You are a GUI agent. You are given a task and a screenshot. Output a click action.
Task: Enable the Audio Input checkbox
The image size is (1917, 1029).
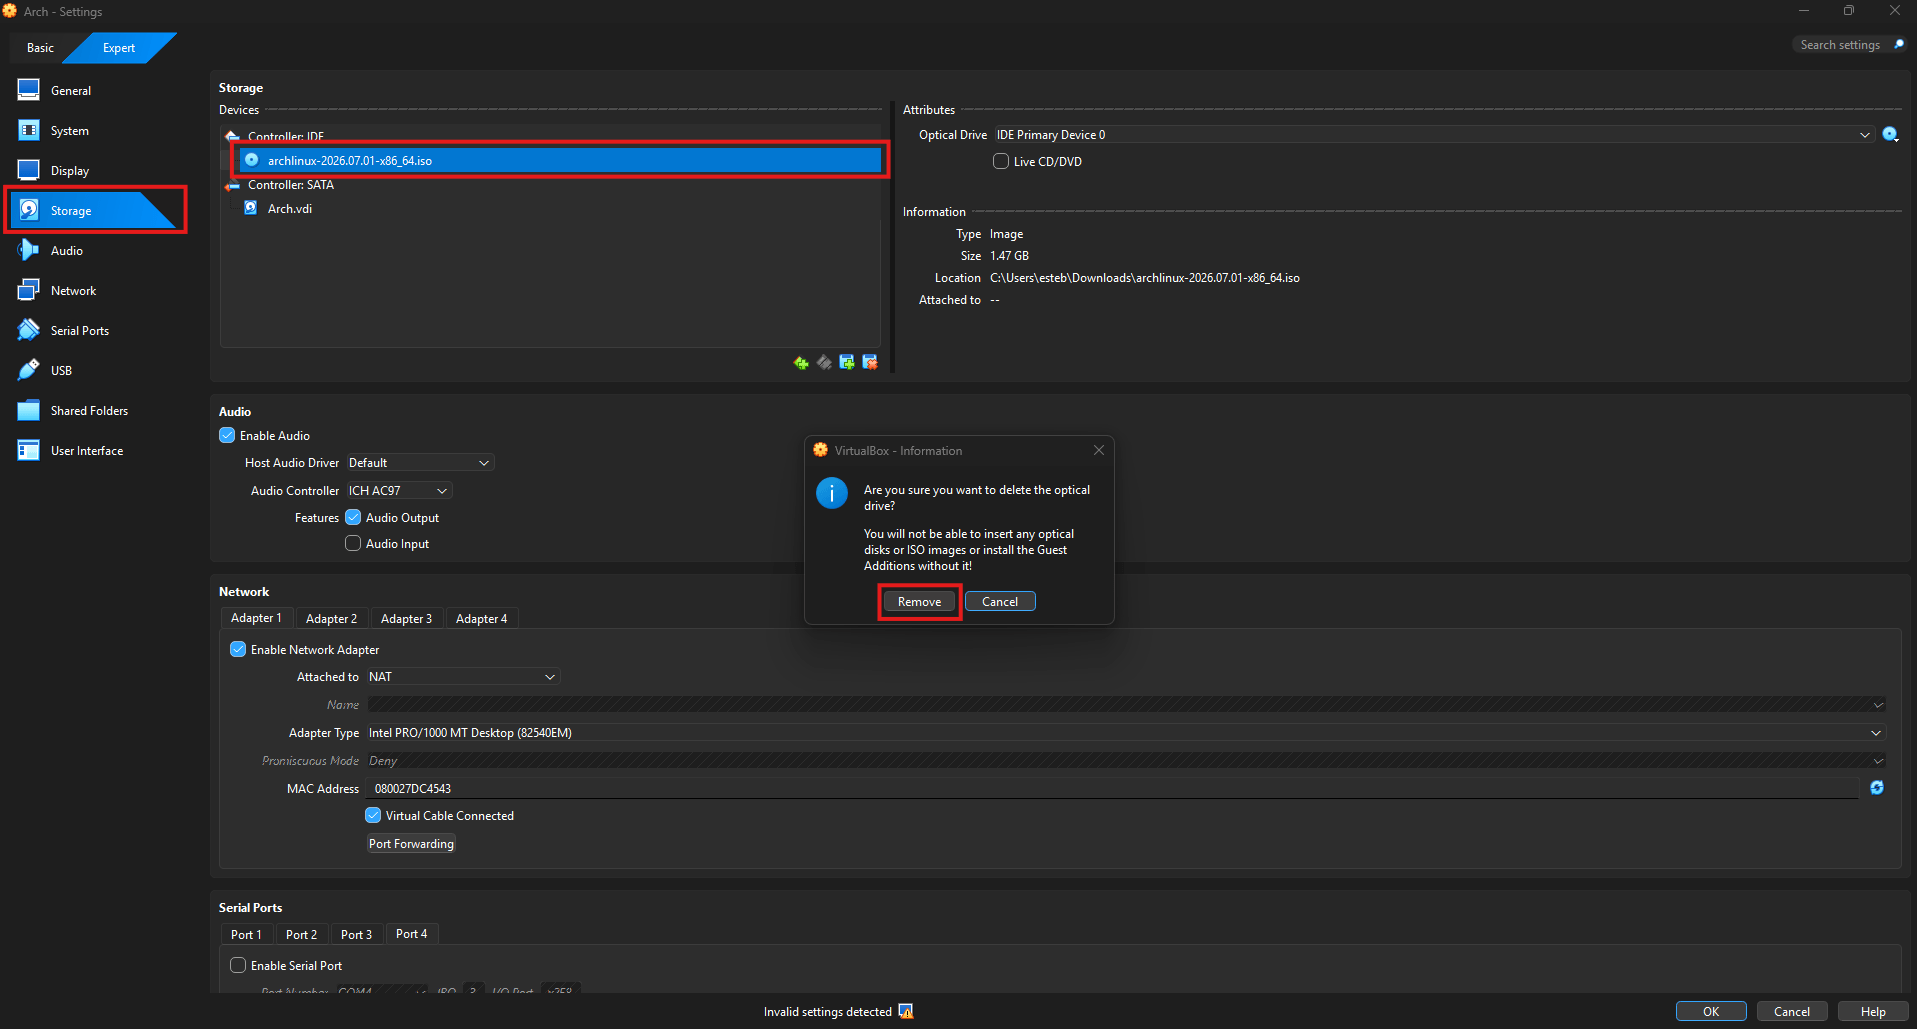coord(353,543)
